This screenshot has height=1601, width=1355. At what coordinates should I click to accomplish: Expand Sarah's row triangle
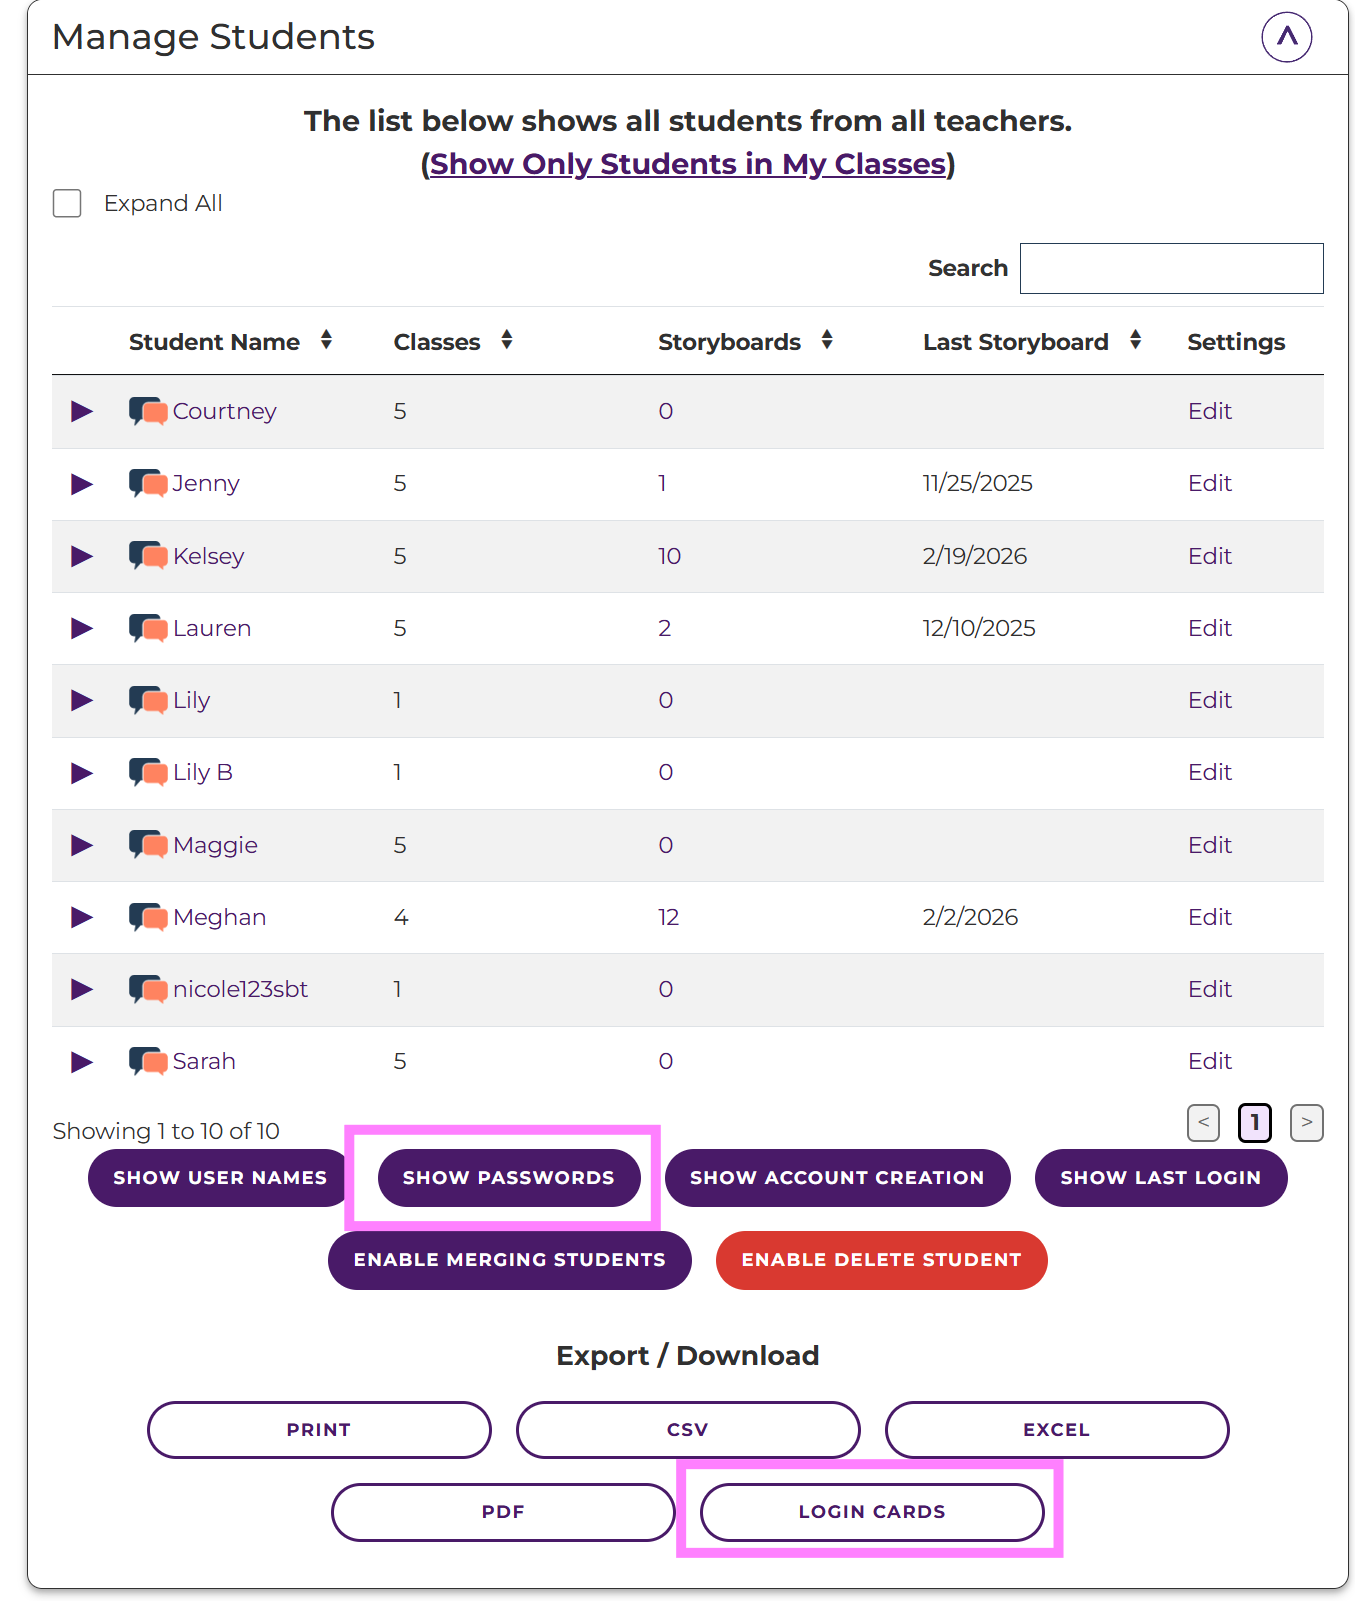[x=82, y=1062]
